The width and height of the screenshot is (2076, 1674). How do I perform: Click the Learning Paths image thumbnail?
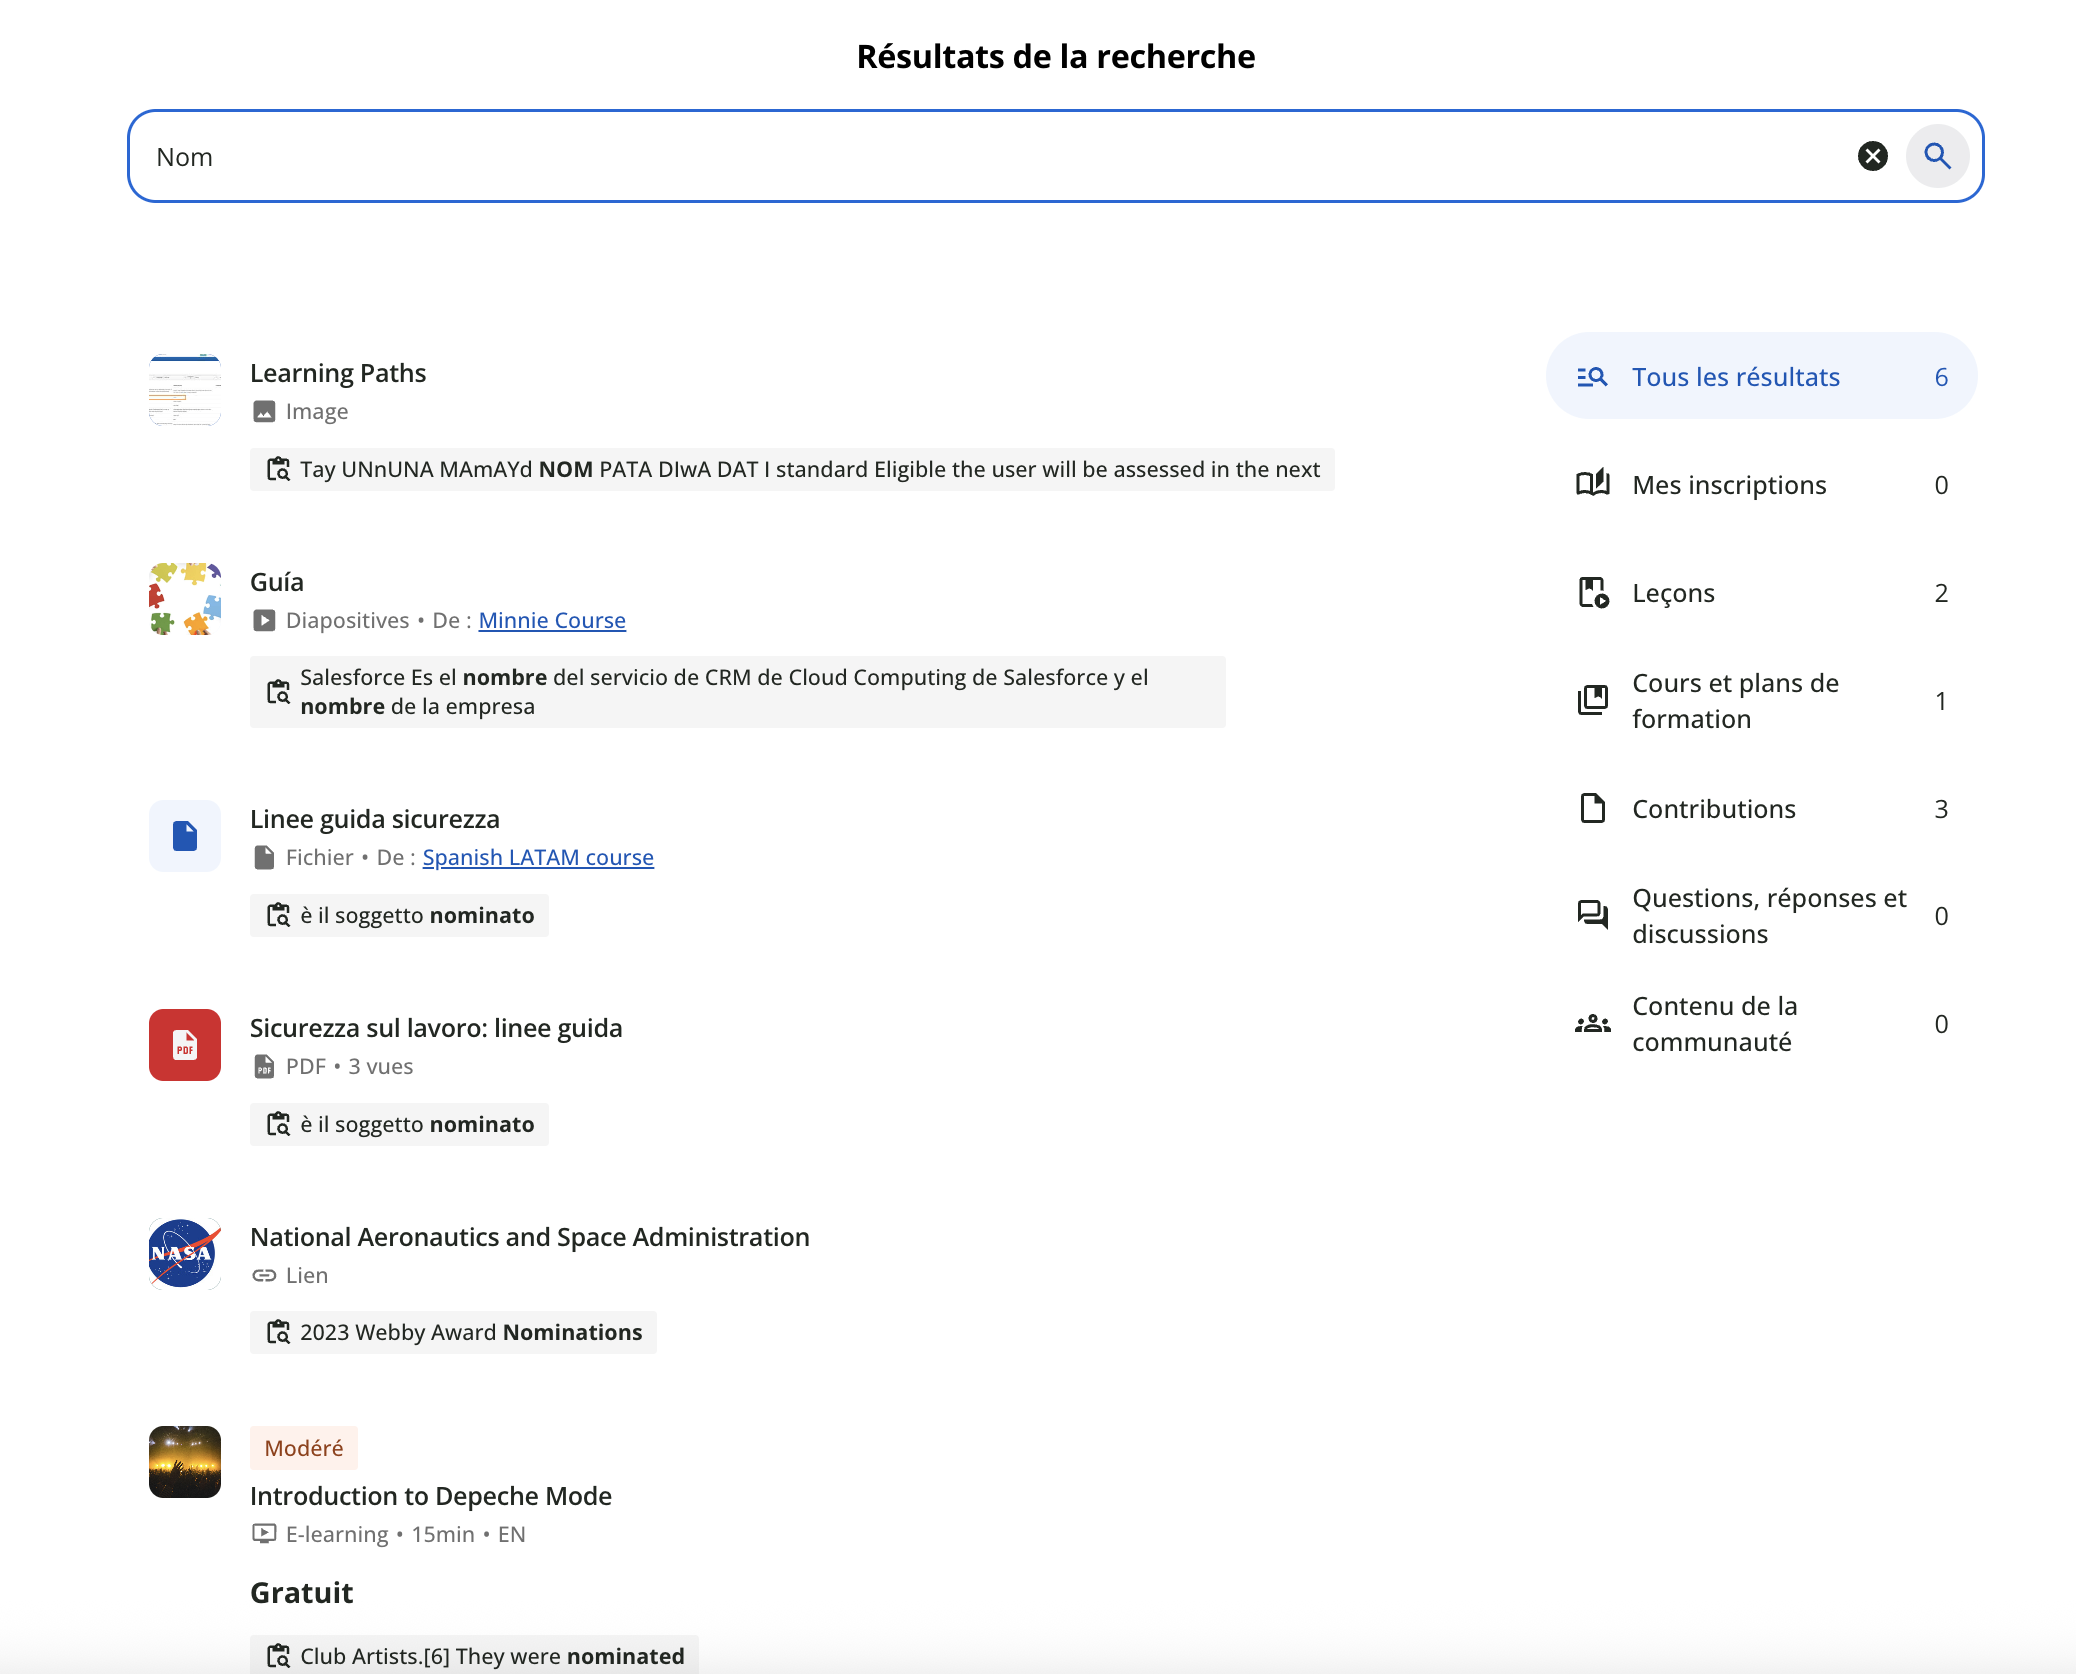[x=185, y=390]
